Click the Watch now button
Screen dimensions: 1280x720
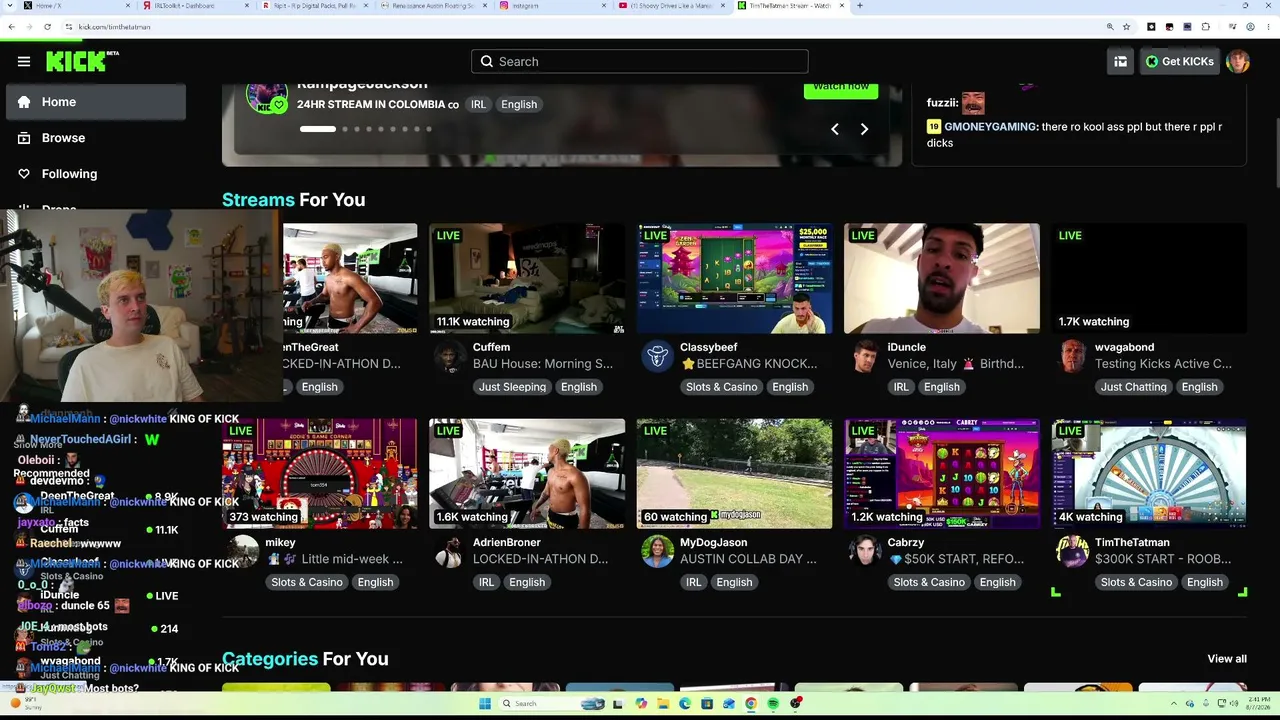point(841,88)
